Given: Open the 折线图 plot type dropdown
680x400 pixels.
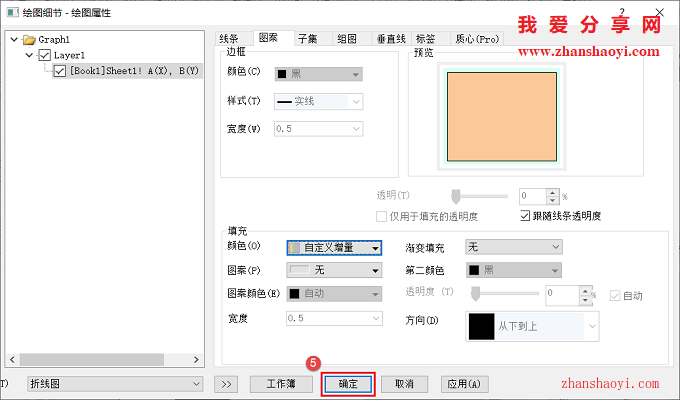Looking at the screenshot, I should tap(115, 384).
